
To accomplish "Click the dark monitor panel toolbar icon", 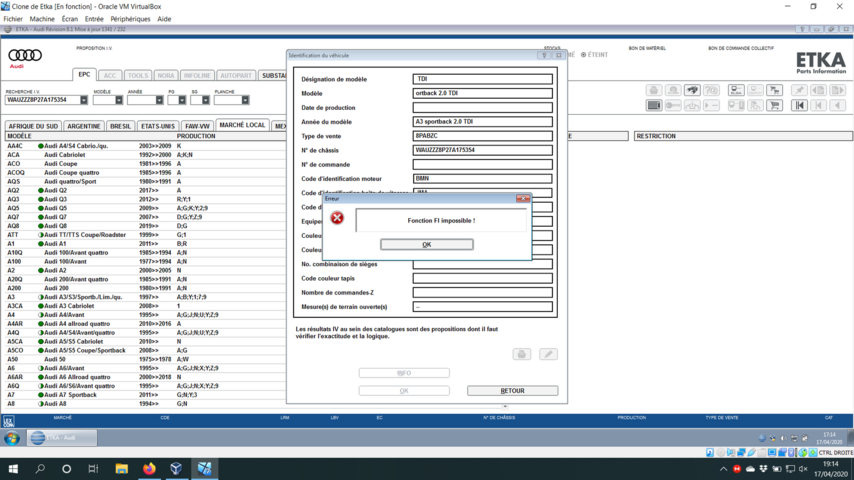I will coord(654,105).
